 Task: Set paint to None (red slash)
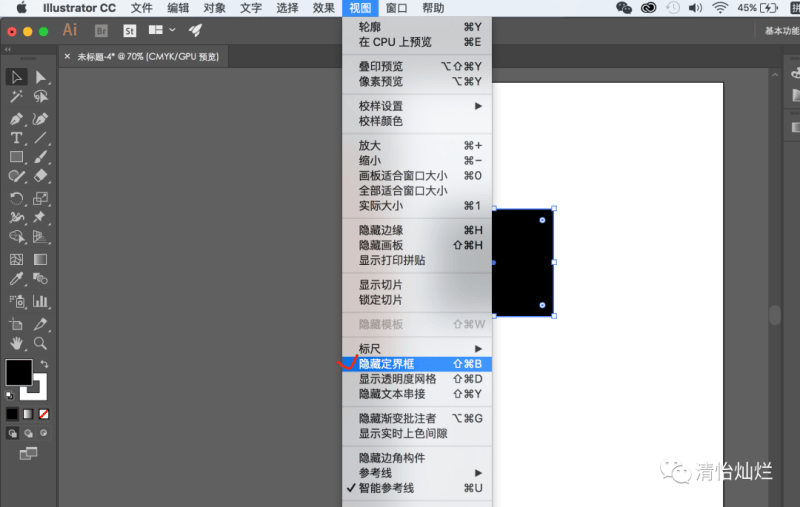pos(44,414)
